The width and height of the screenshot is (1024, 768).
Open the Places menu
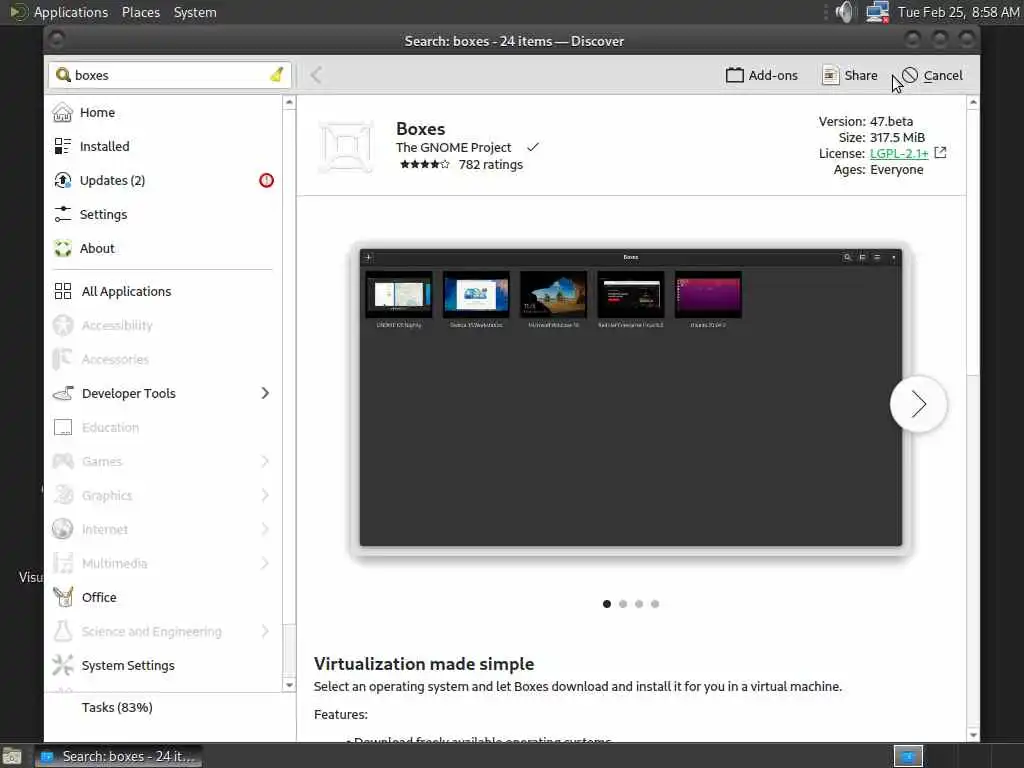click(140, 12)
